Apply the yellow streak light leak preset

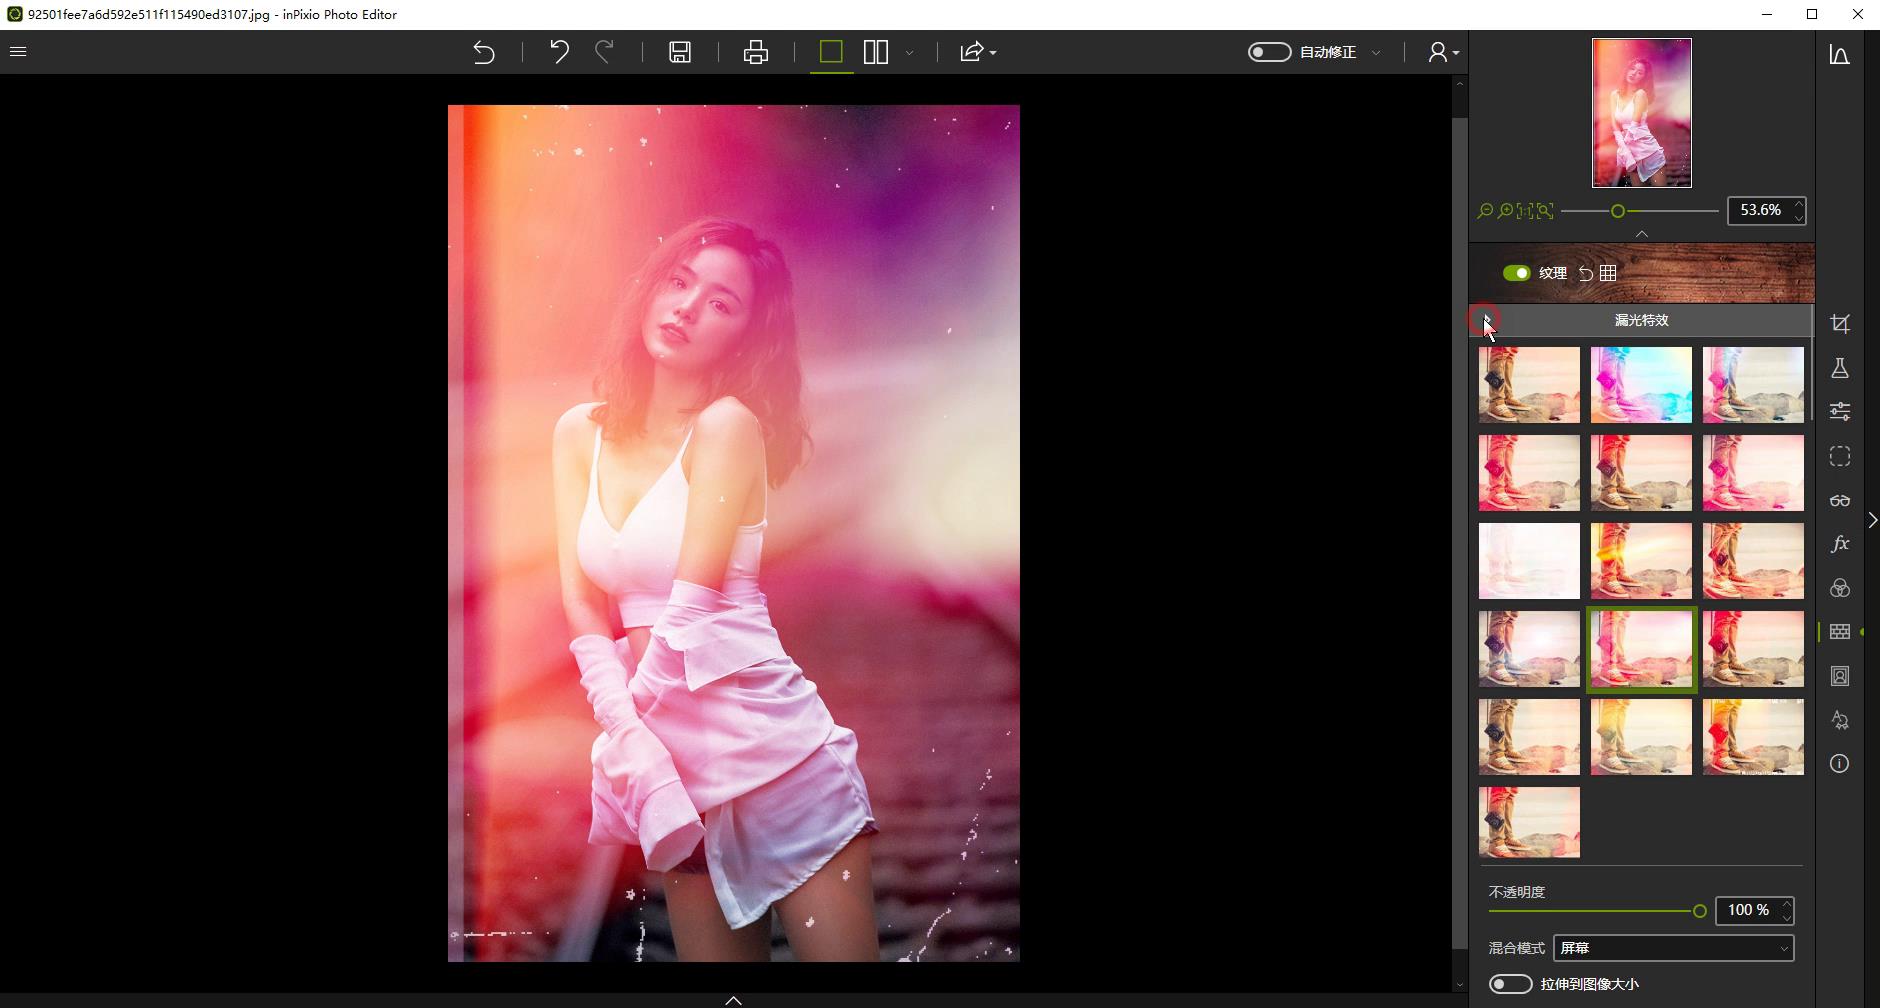(x=1642, y=561)
